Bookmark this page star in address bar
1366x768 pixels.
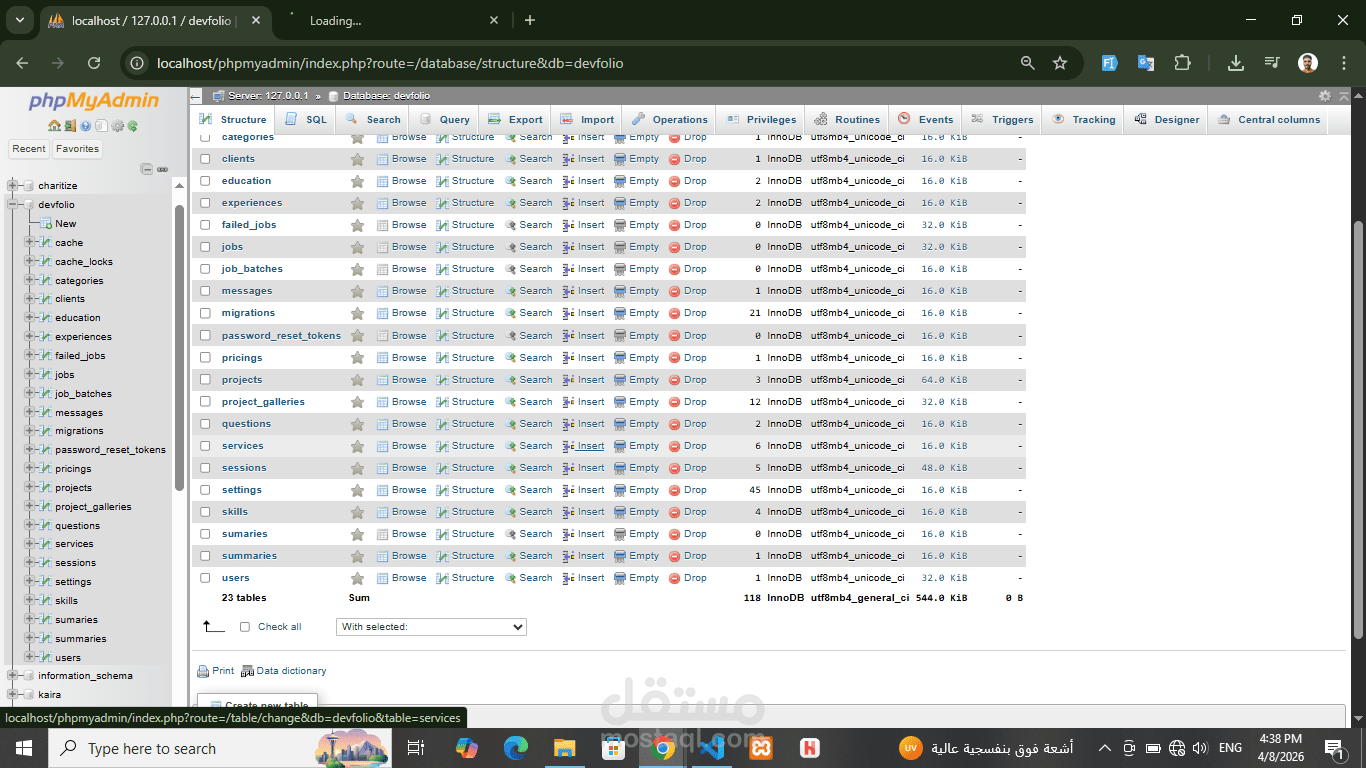1060,63
